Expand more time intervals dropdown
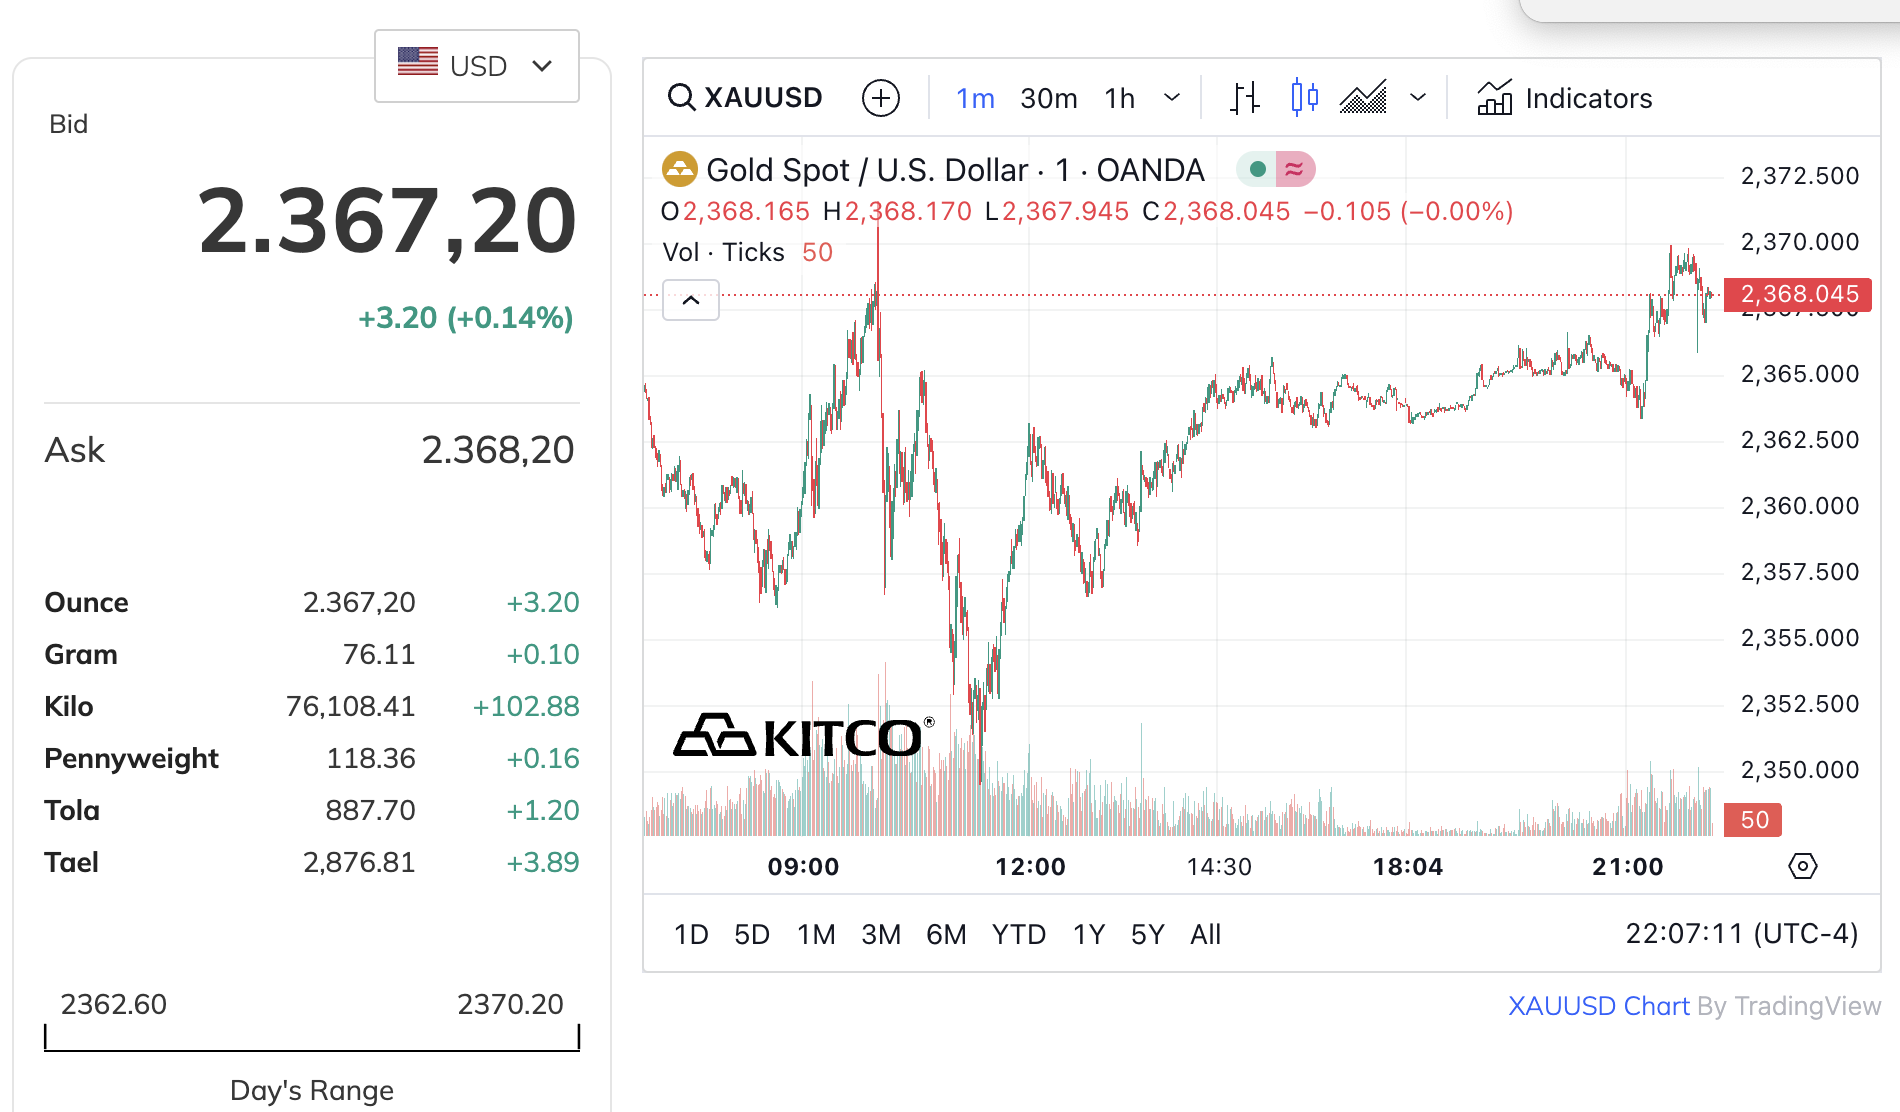The width and height of the screenshot is (1900, 1112). (1172, 98)
